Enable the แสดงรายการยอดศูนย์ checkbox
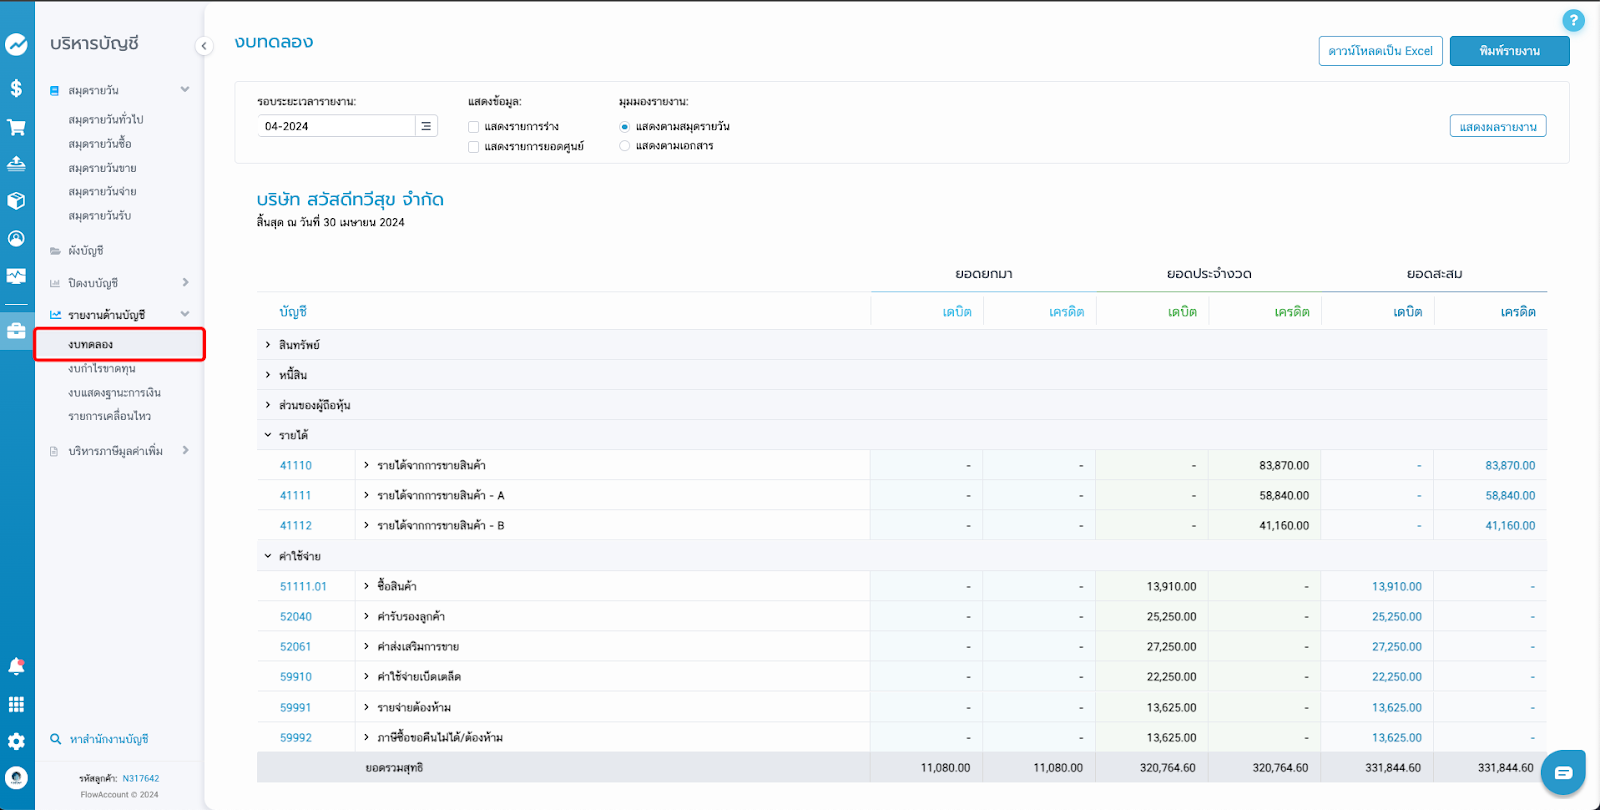Viewport: 1600px width, 810px height. [x=474, y=147]
